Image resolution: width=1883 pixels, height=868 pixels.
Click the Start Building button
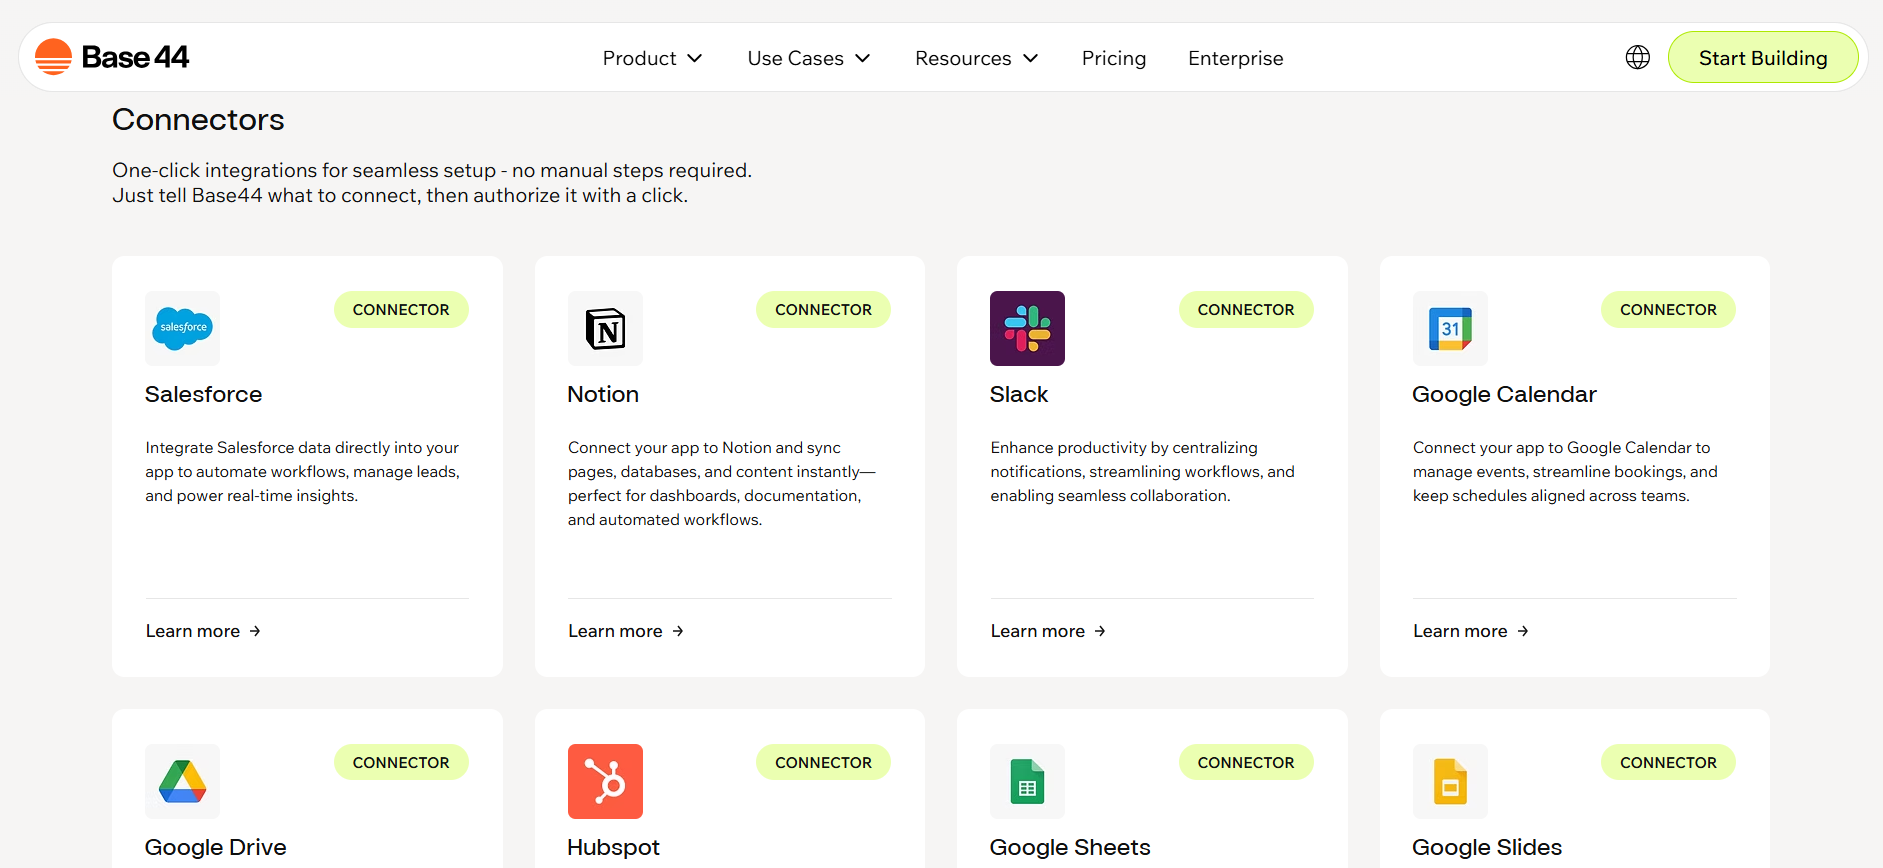[x=1763, y=58]
